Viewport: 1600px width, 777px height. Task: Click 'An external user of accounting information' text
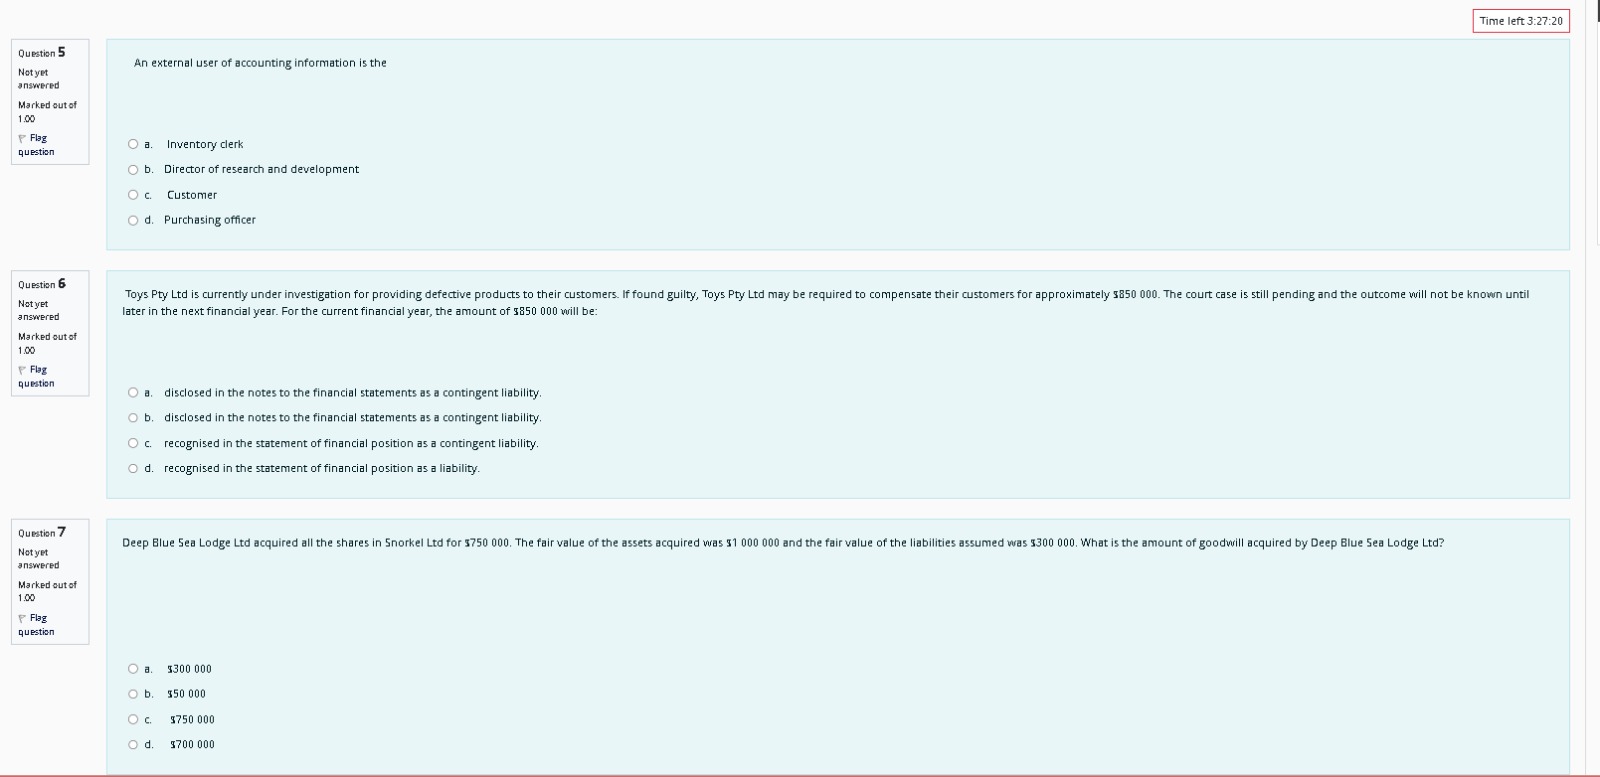(260, 63)
